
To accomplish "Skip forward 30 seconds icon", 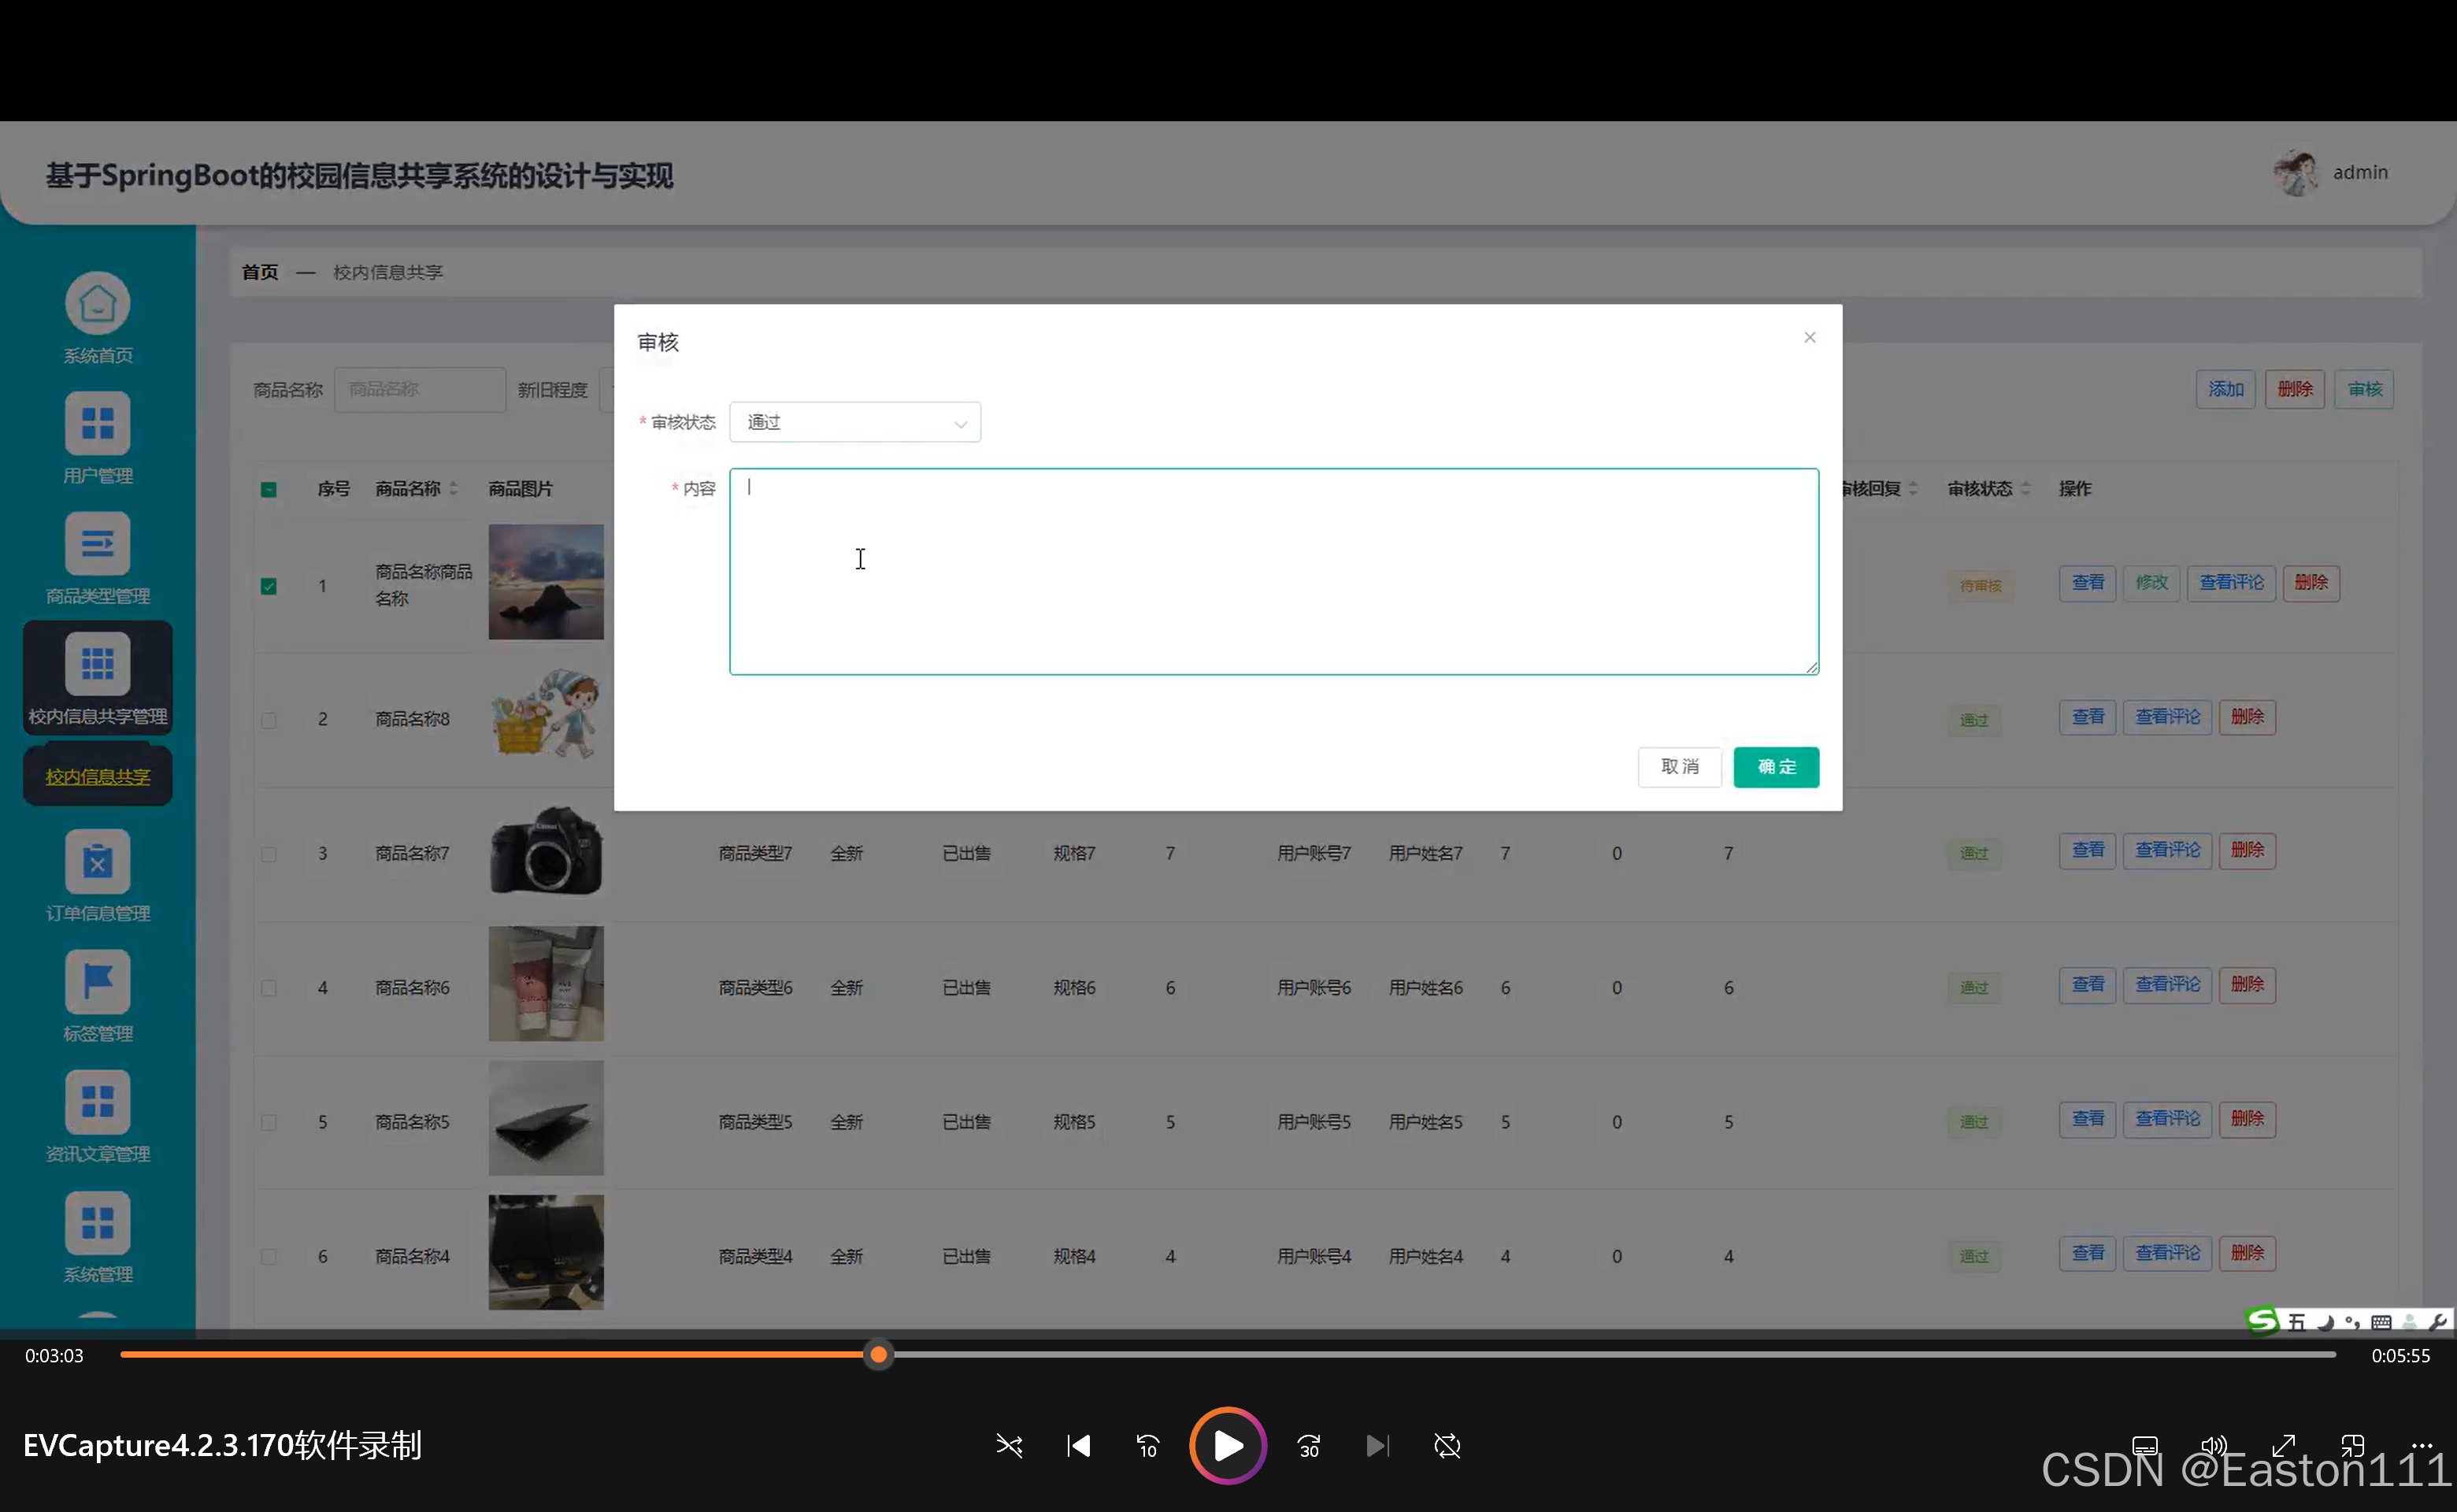I will [x=1308, y=1446].
